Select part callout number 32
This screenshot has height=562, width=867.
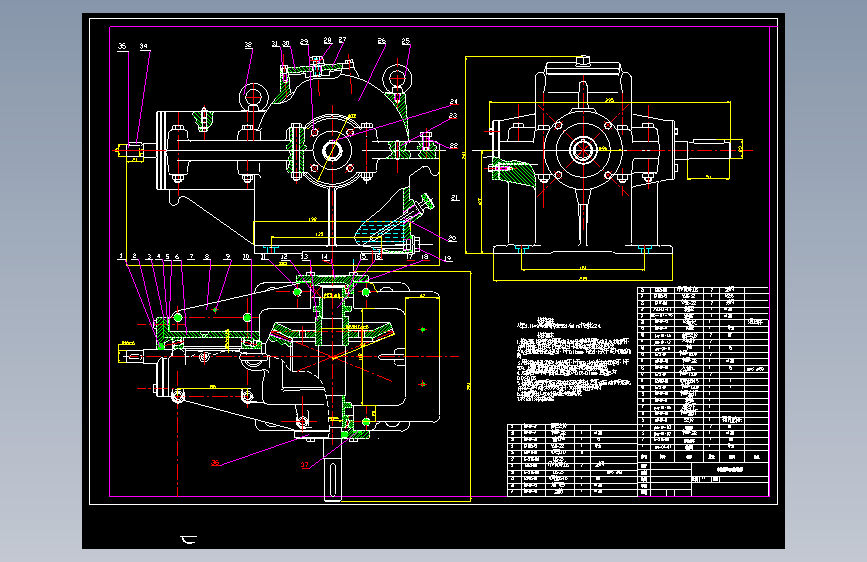coord(248,45)
